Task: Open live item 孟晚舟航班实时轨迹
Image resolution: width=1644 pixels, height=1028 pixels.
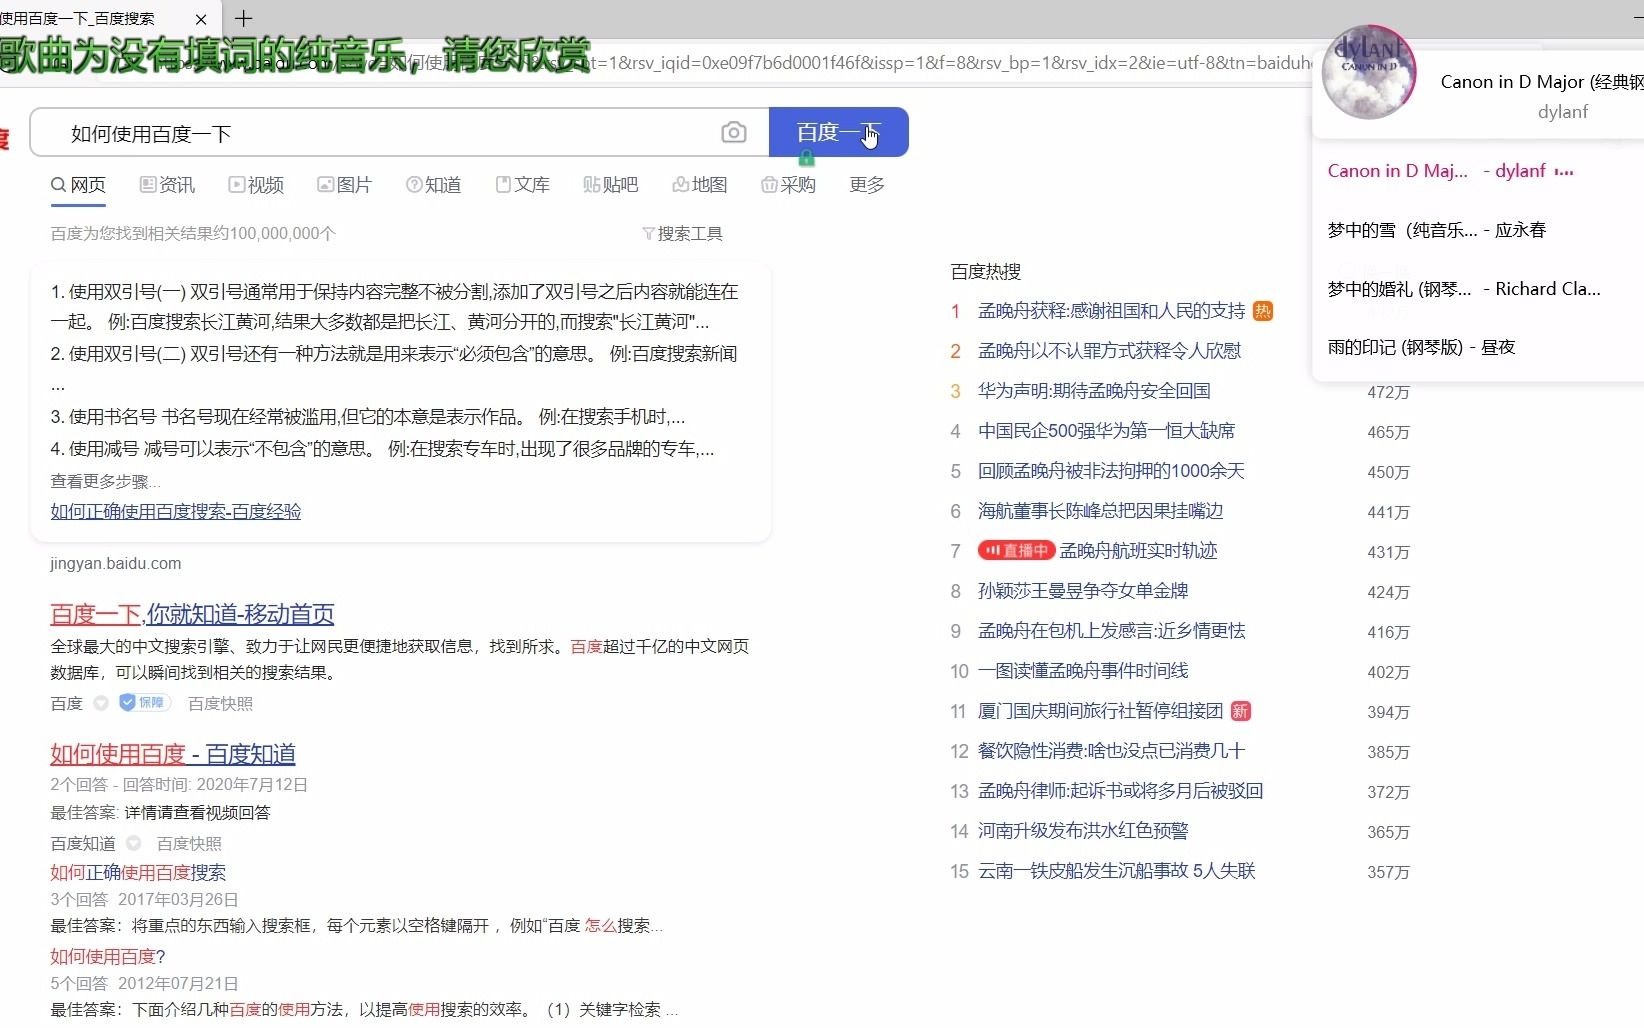Action: pyautogui.click(x=1138, y=551)
